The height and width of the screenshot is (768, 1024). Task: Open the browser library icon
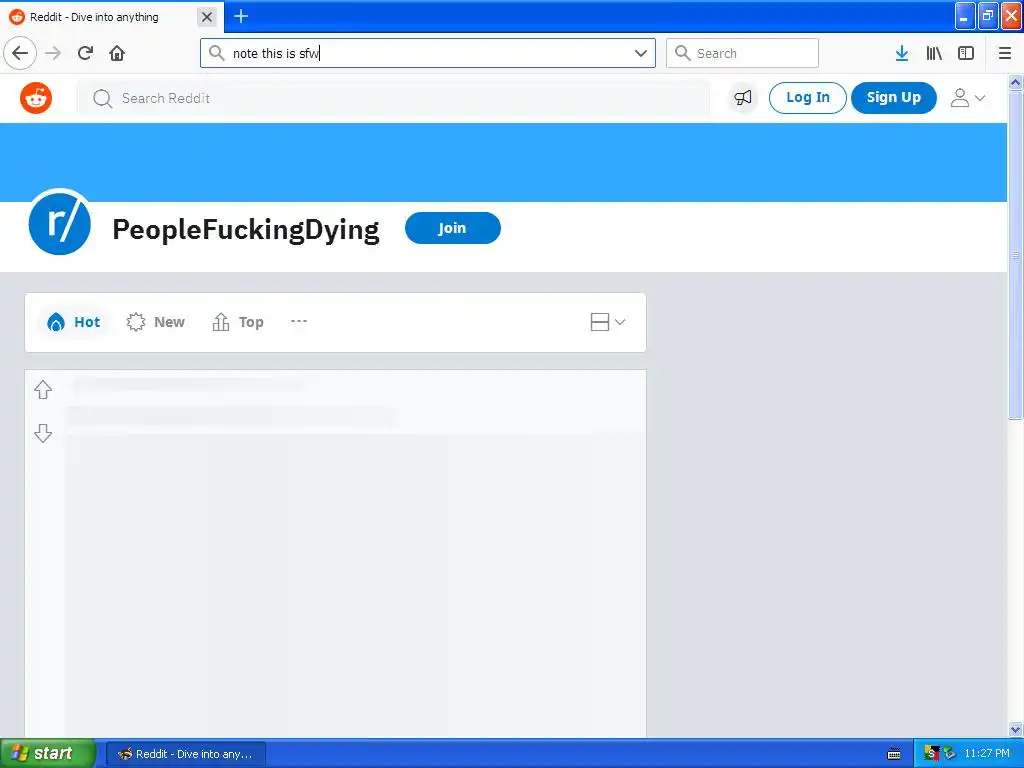click(x=934, y=53)
